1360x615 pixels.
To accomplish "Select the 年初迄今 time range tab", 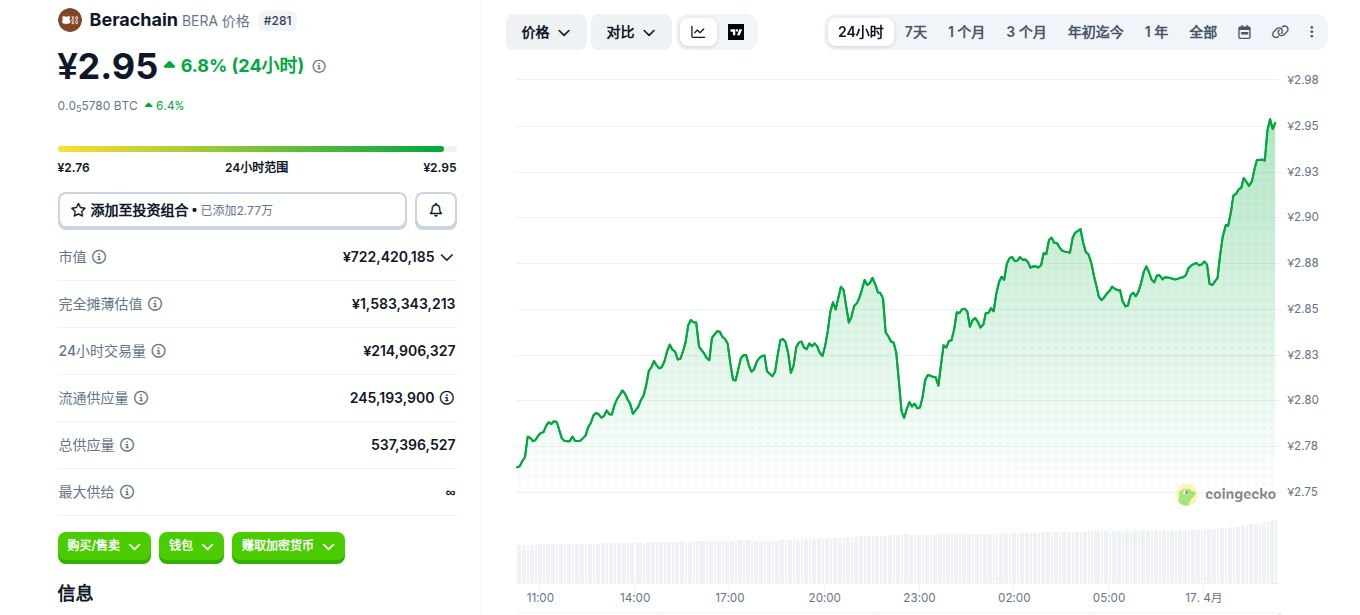I will [x=1095, y=32].
